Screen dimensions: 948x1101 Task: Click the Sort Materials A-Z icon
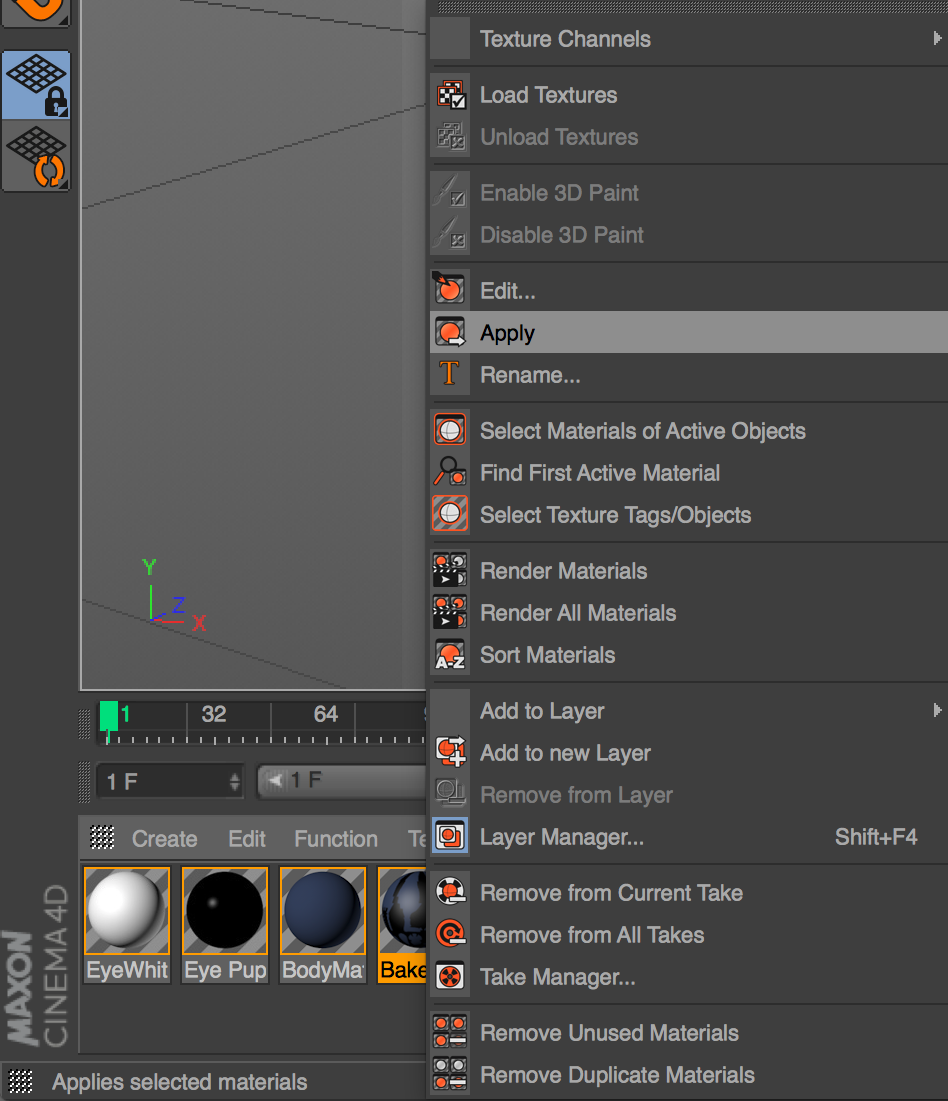point(450,655)
